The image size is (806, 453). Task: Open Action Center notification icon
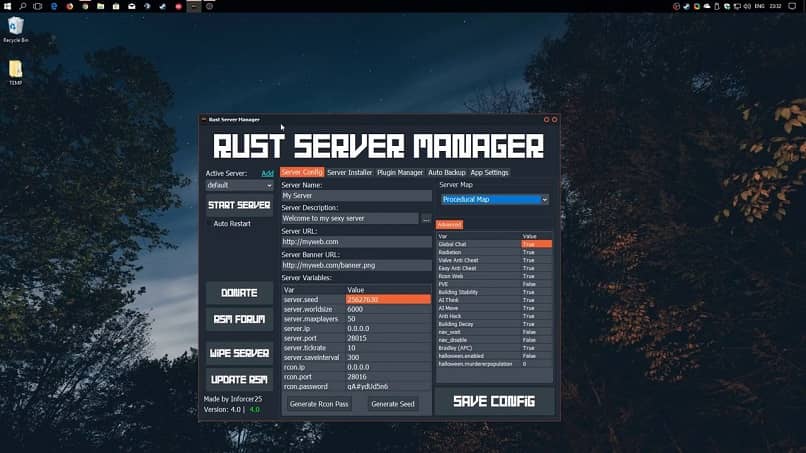pyautogui.click(x=792, y=6)
